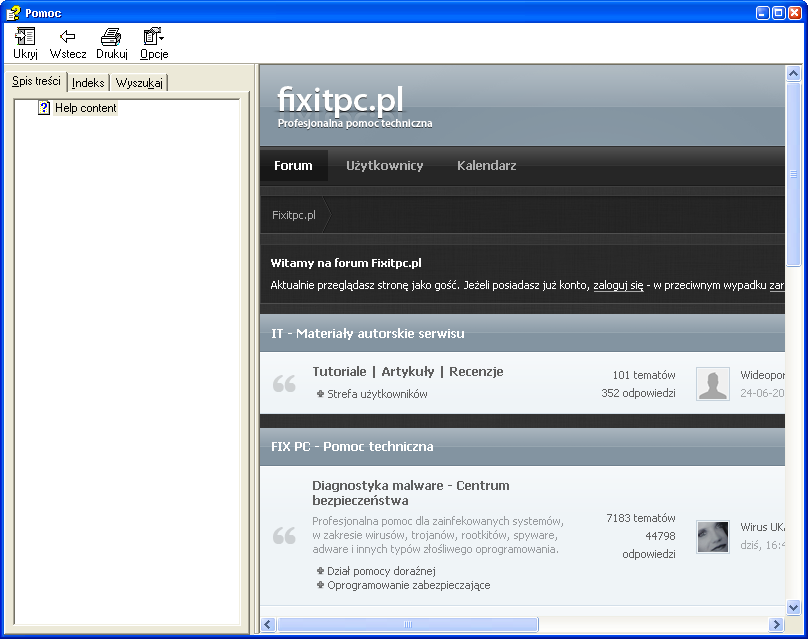808x639 pixels.
Task: Click the vertical scrollbar thumb
Action: tap(794, 174)
